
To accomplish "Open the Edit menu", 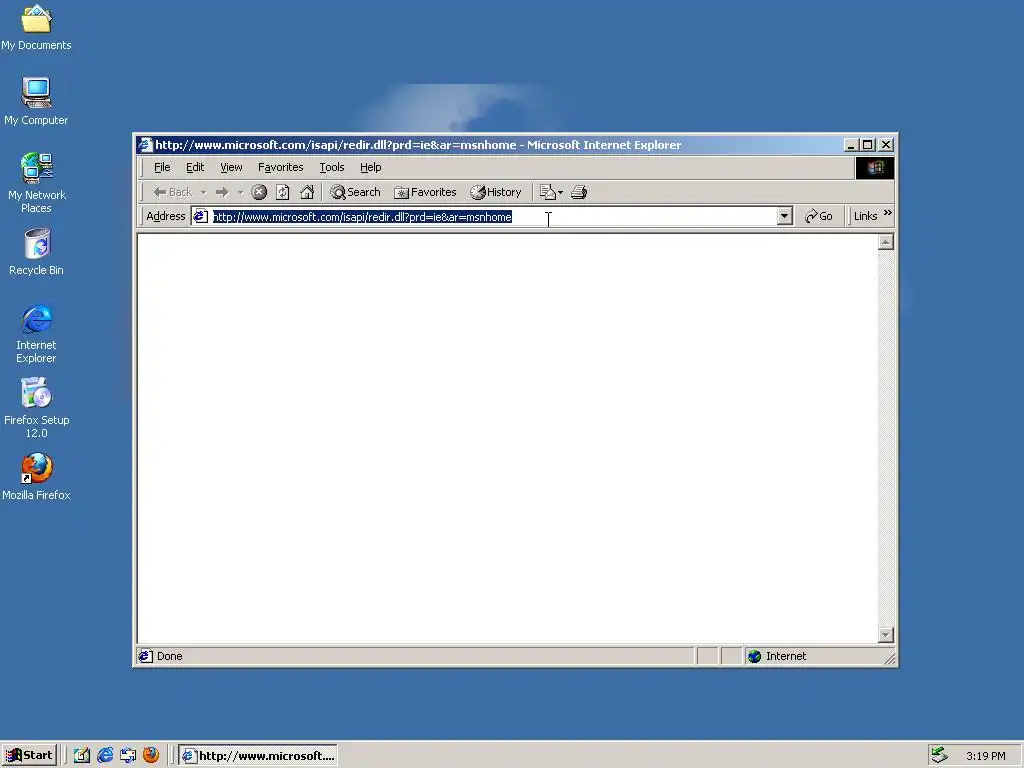I will coord(195,167).
